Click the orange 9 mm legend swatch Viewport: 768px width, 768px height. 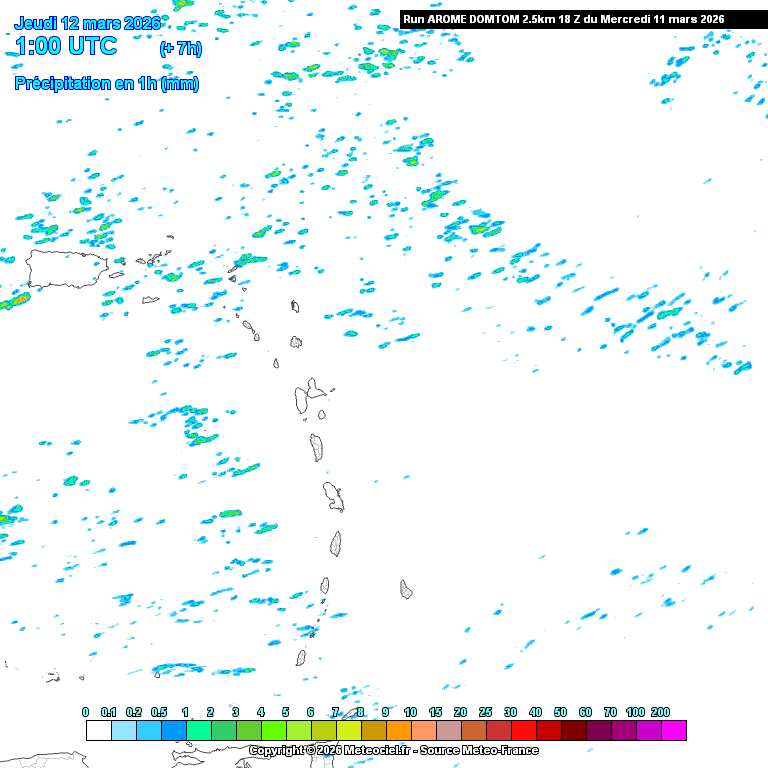(x=399, y=731)
